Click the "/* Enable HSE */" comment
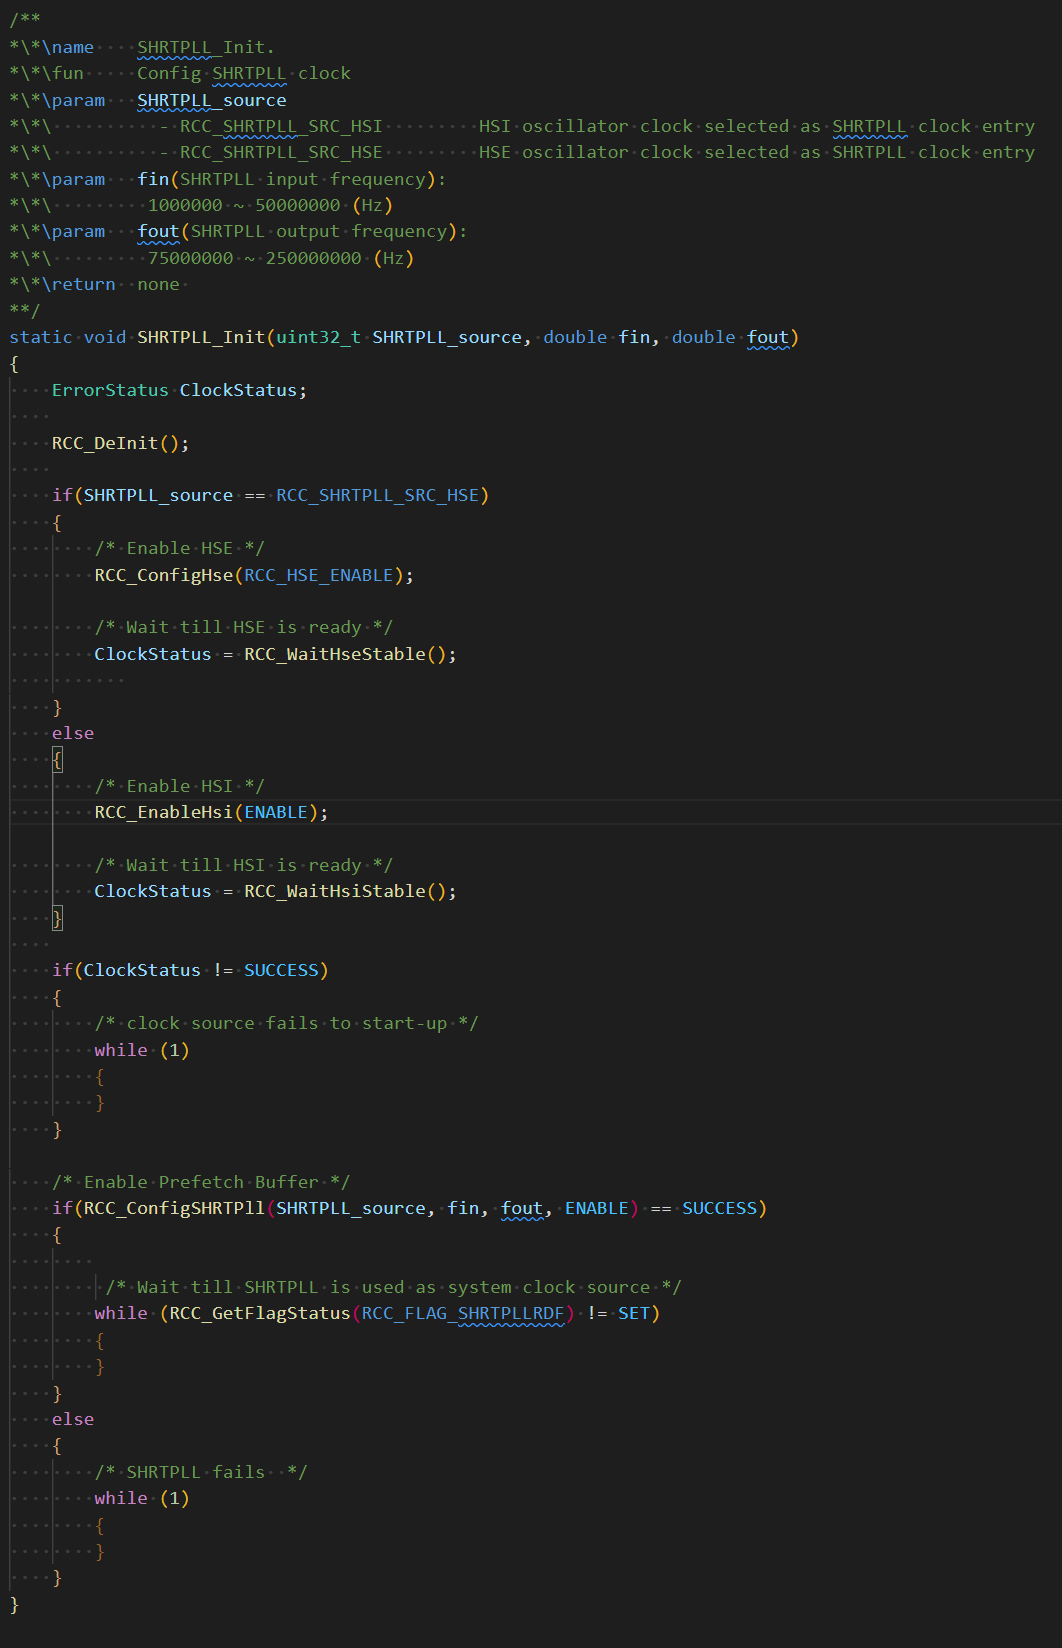Viewport: 1062px width, 1648px height. click(179, 548)
